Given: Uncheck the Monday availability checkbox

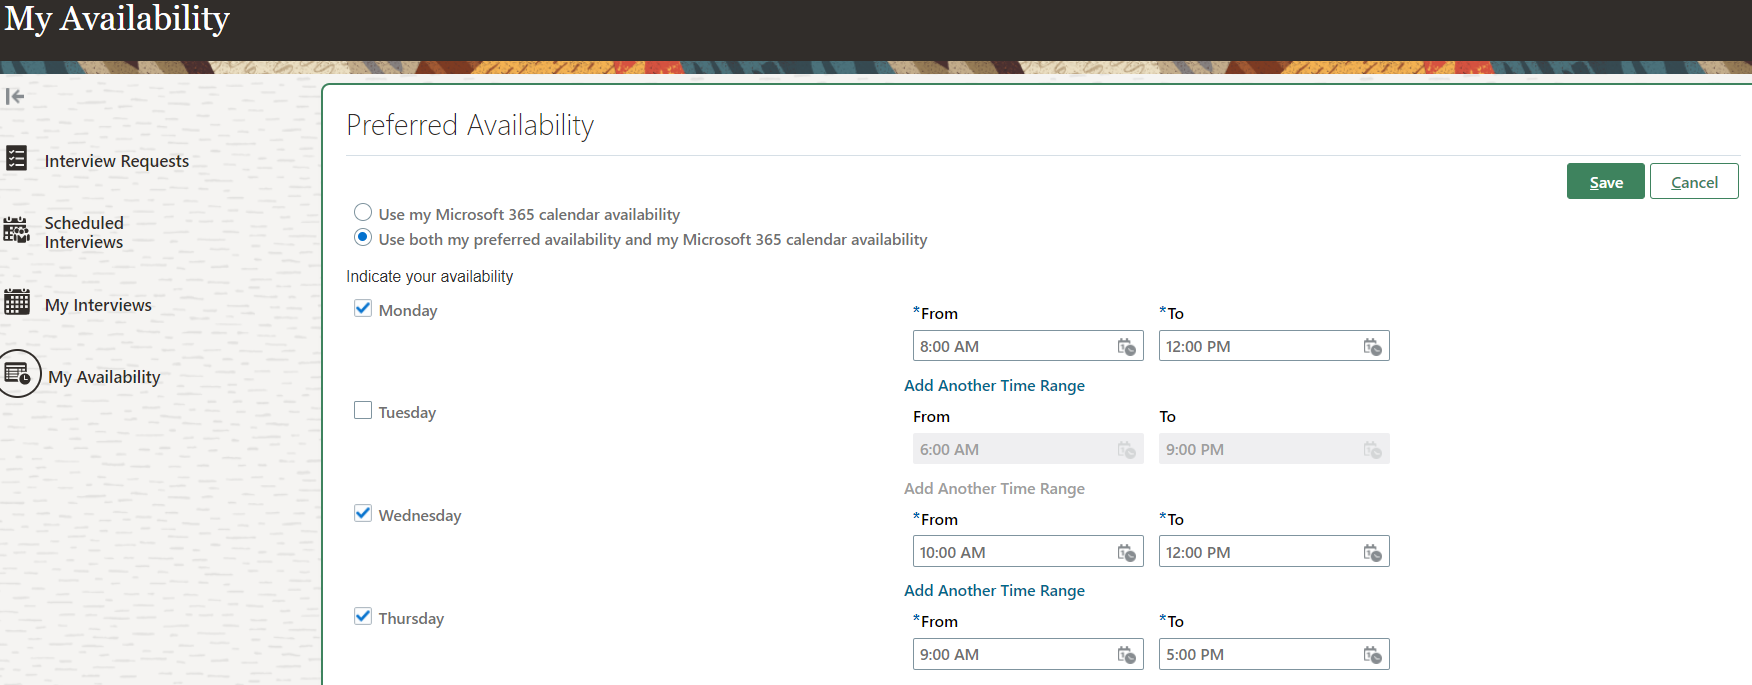Looking at the screenshot, I should [363, 309].
